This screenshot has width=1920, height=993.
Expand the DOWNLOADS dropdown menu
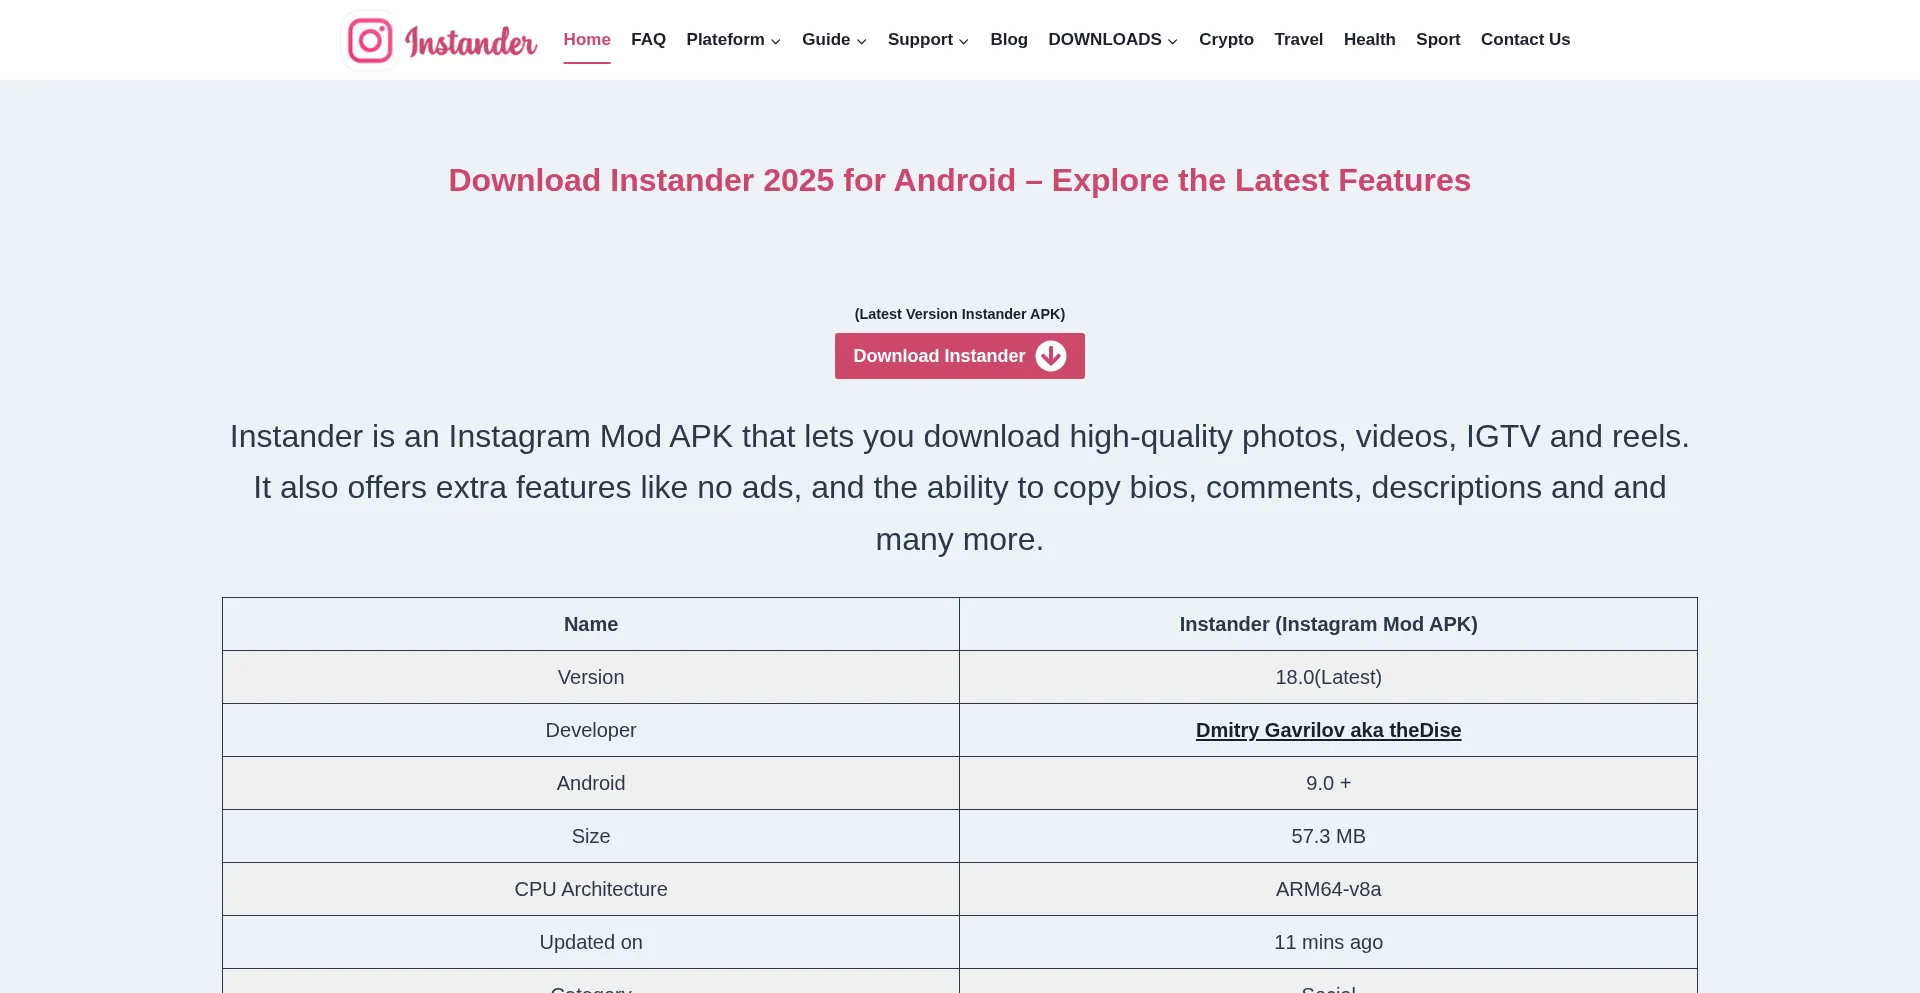[1113, 39]
